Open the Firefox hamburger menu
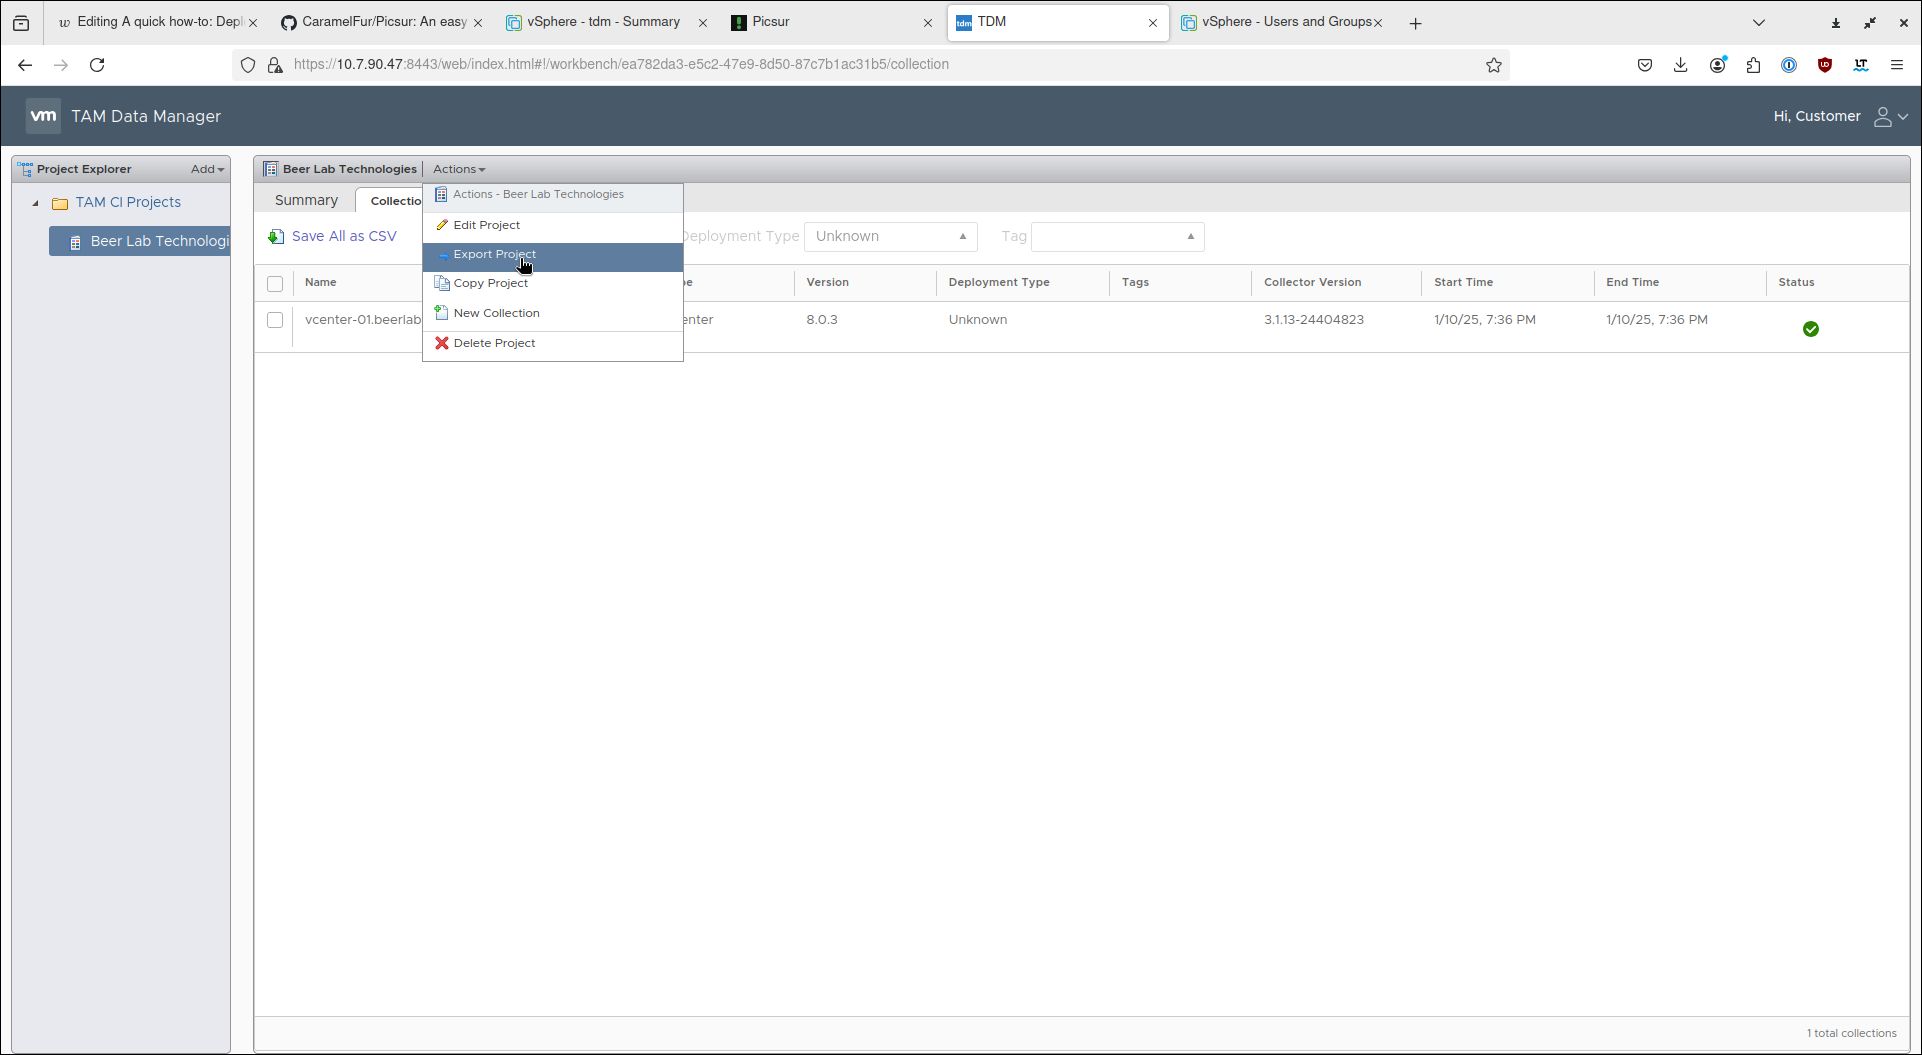The width and height of the screenshot is (1922, 1055). [1896, 65]
